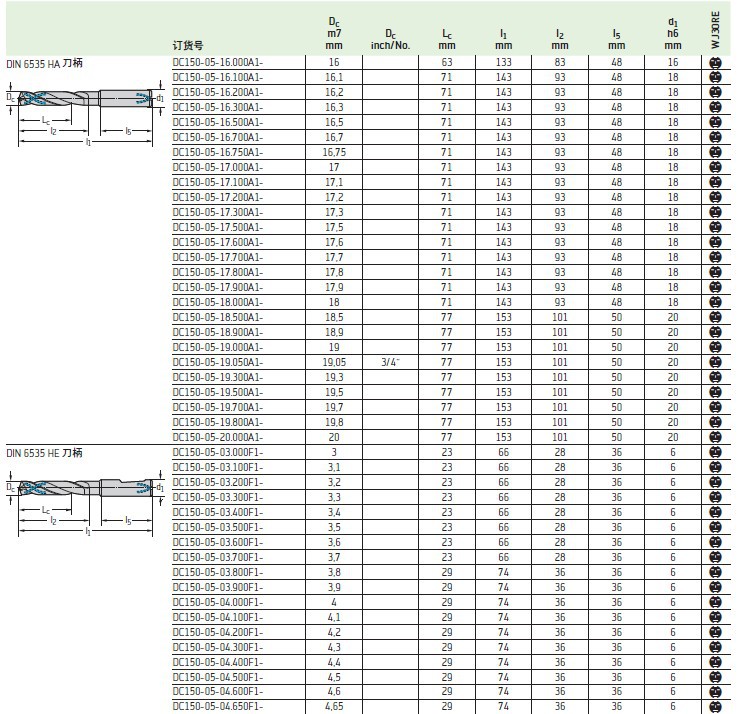Viewport: 737px width, 714px height.
Task: Click the DIN 6535 HA 刀柄 section label
Action: (x=45, y=62)
